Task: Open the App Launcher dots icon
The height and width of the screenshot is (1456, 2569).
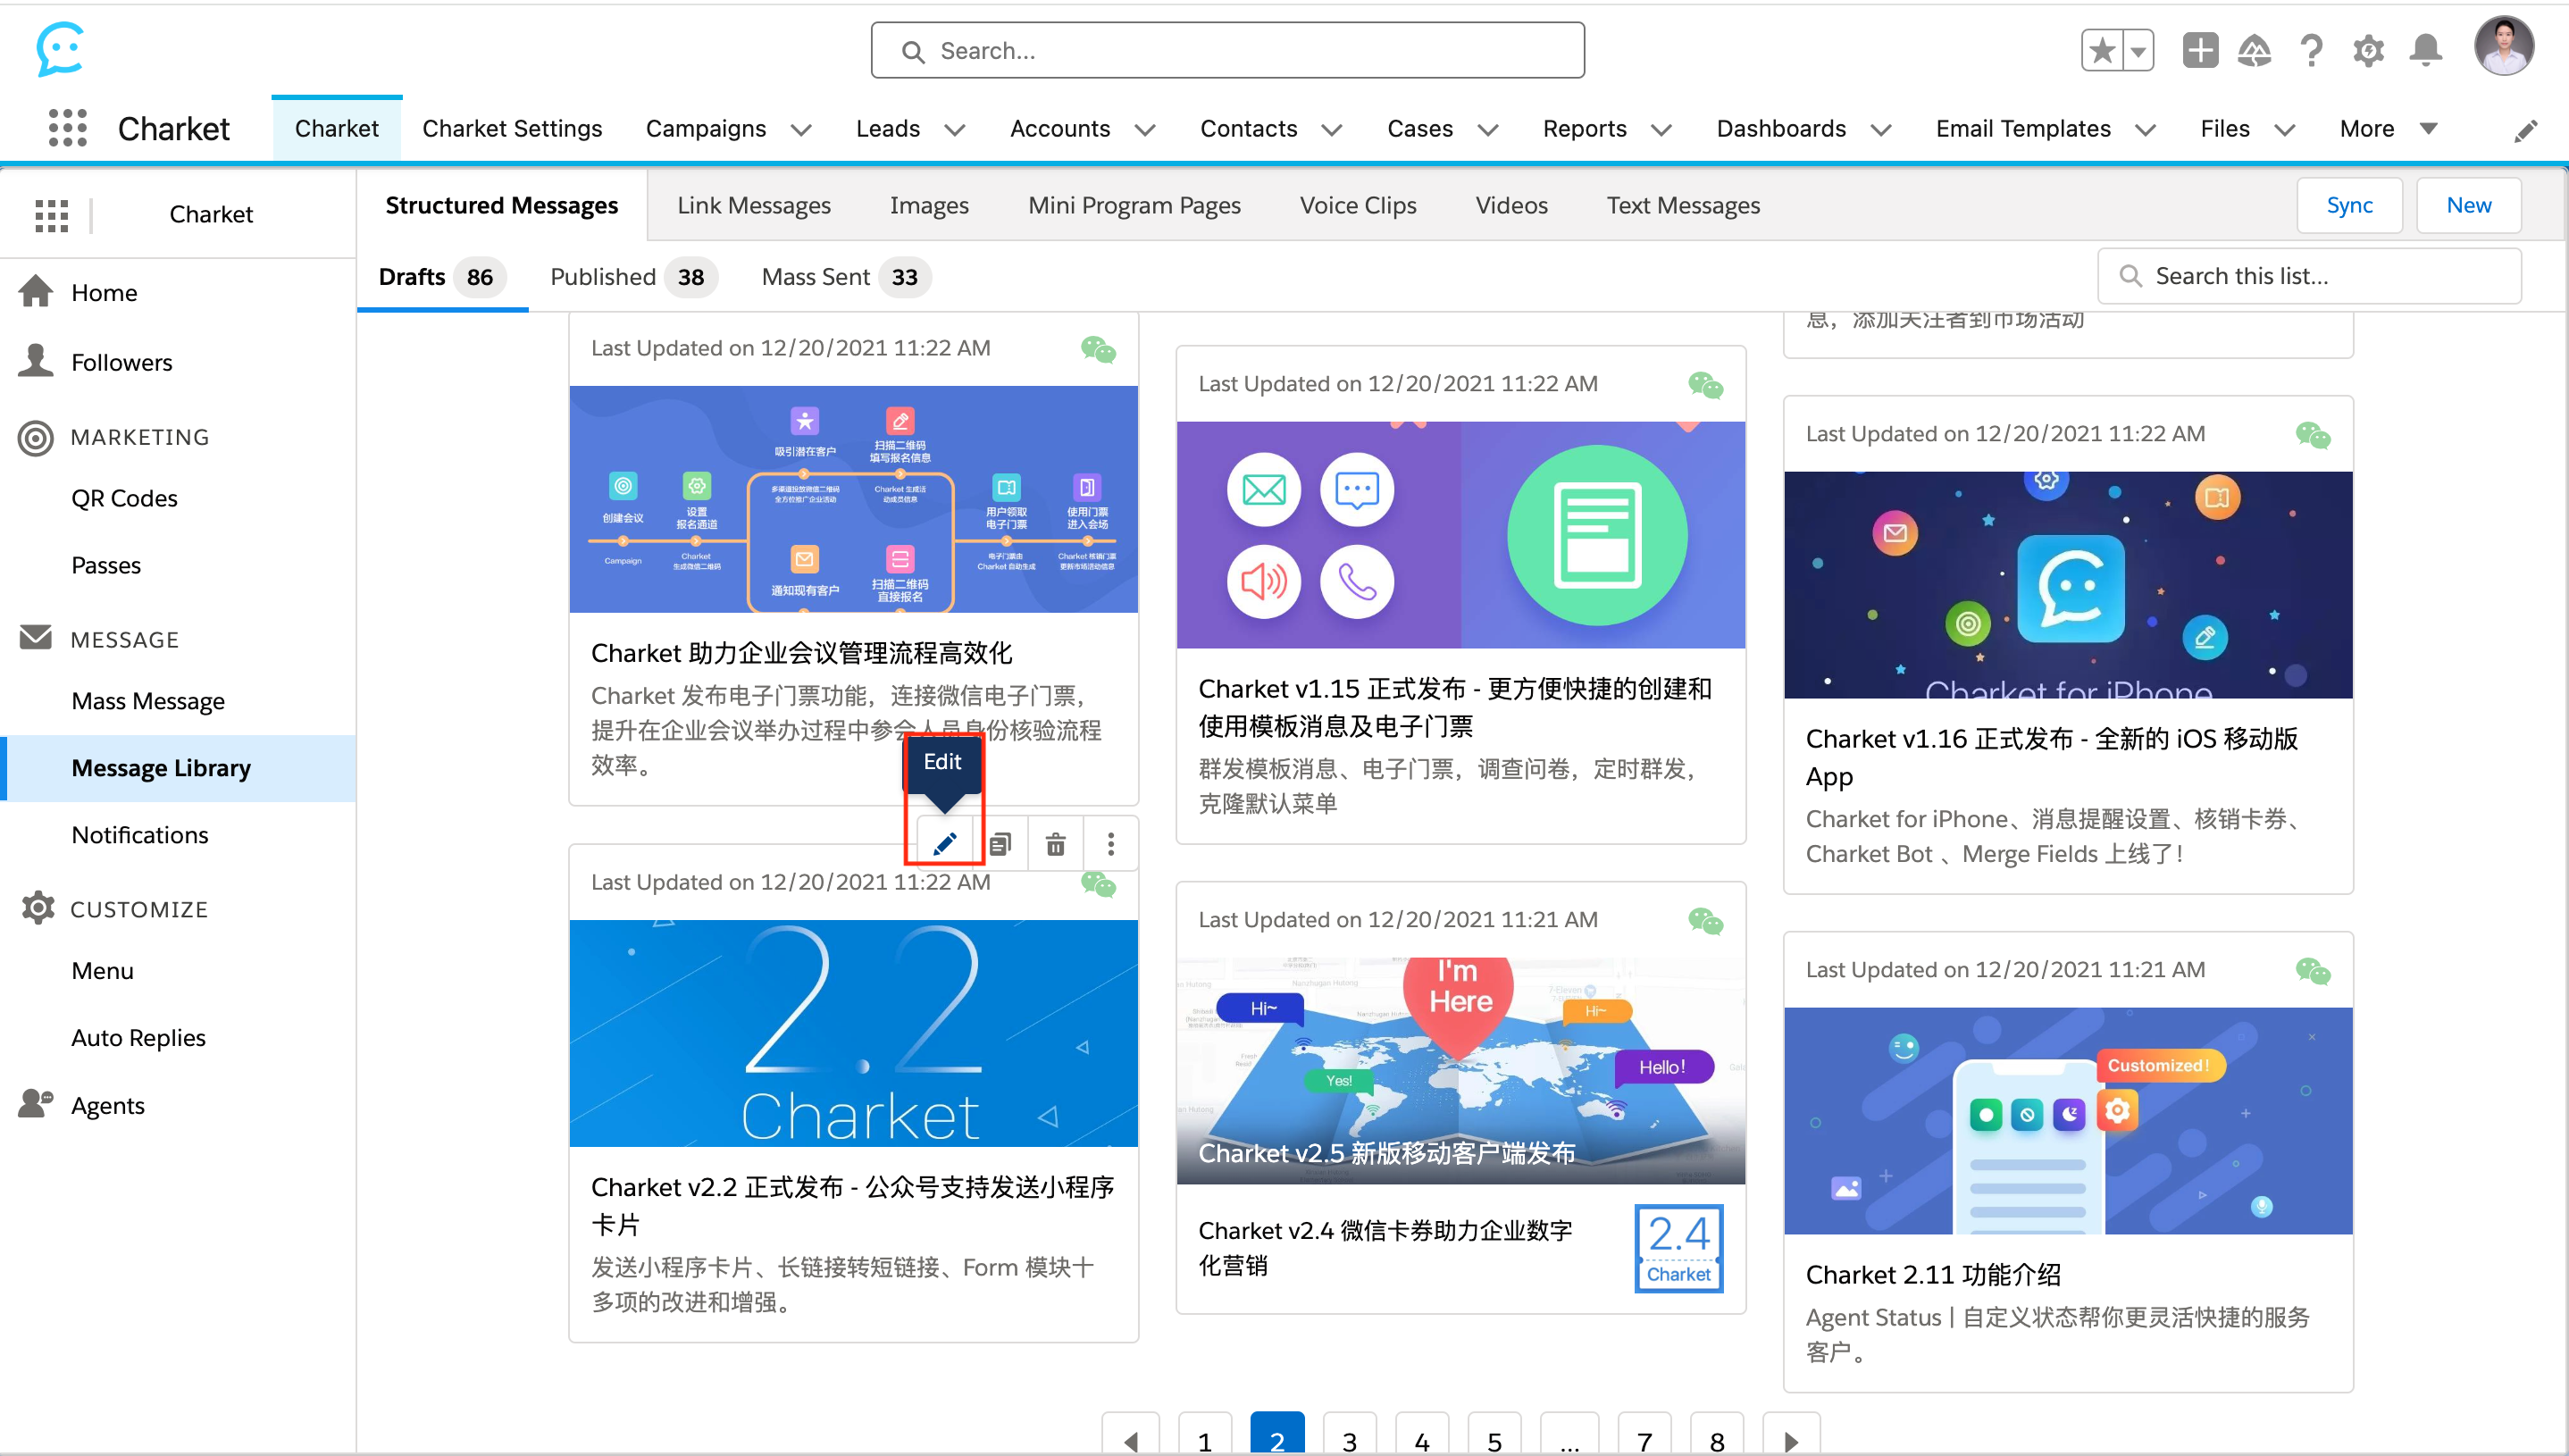Action: 67,128
